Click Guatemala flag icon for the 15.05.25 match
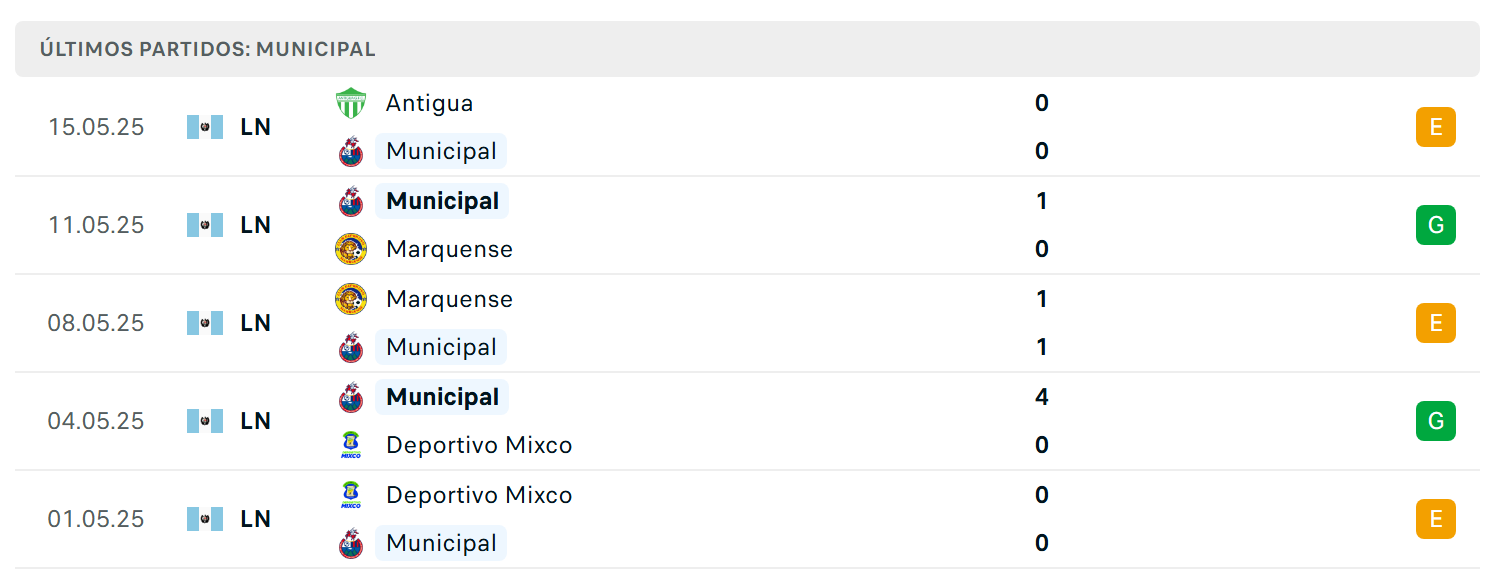Image resolution: width=1494 pixels, height=588 pixels. (205, 127)
